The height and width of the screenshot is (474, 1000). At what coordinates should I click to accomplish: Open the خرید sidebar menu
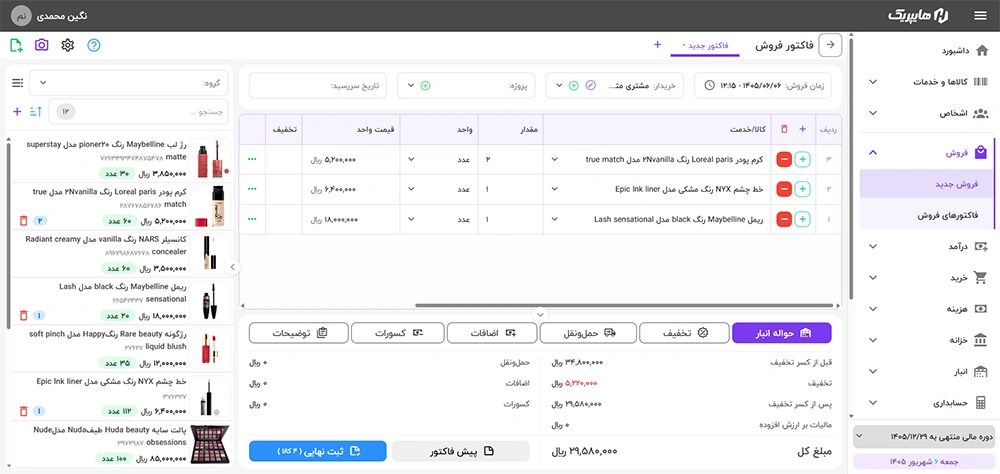pos(927,278)
